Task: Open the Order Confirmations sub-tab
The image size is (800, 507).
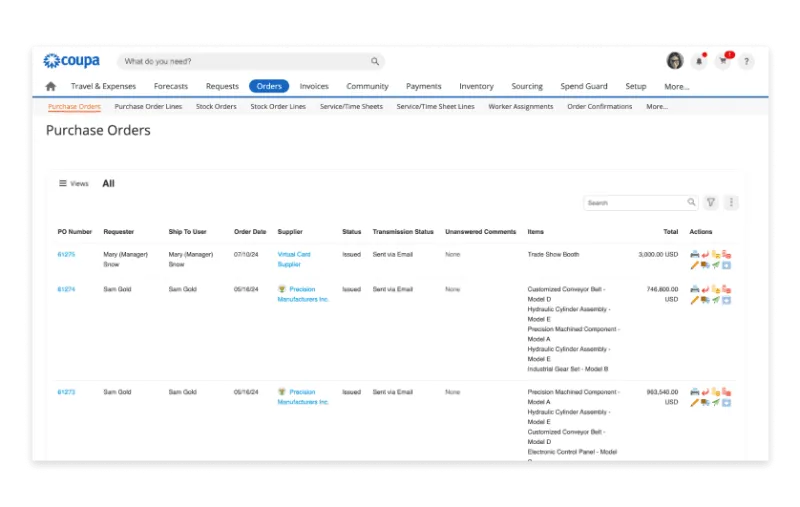Action: click(599, 107)
